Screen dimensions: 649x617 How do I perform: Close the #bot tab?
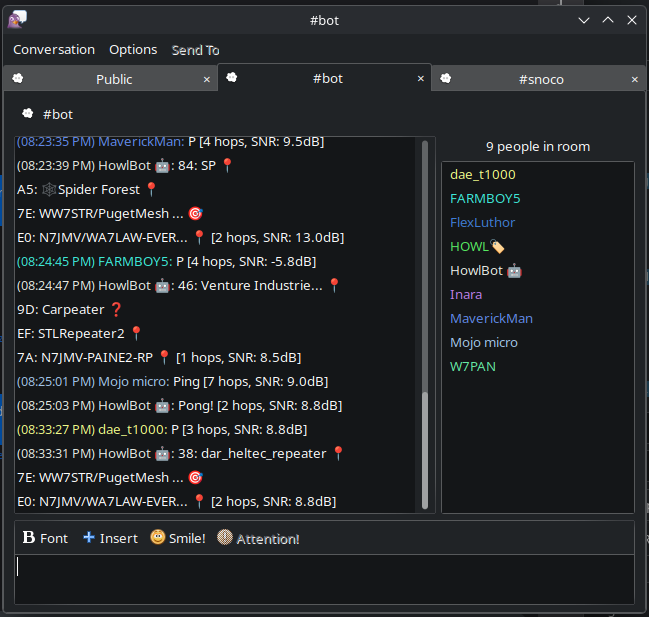point(421,79)
